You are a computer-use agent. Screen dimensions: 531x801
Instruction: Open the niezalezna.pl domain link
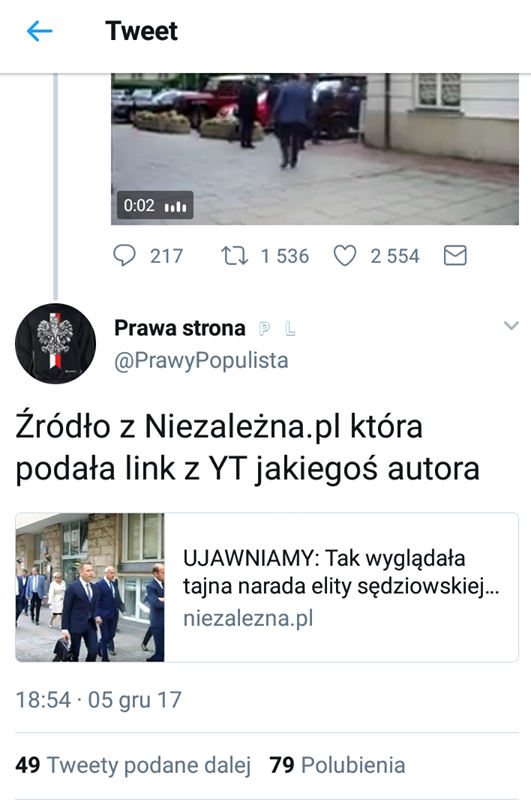248,619
